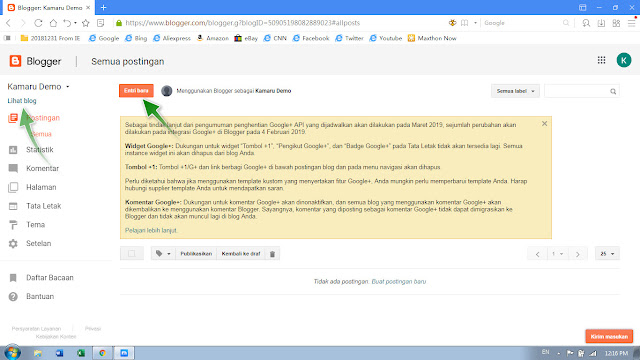The width and height of the screenshot is (640, 360).
Task: Click the Tema paint roller icon
Action: coord(13,225)
